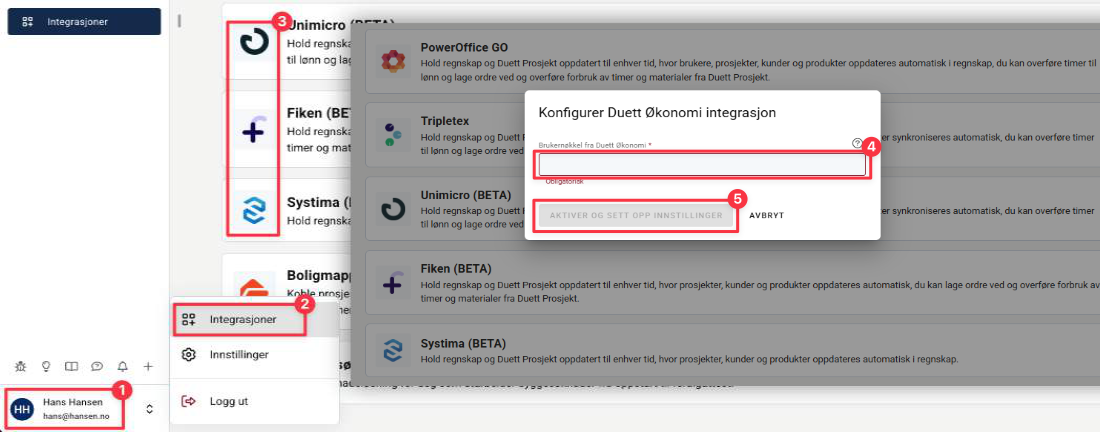Click the Systima logo in the dimmed list
Image resolution: width=1100 pixels, height=432 pixels.
tap(394, 350)
